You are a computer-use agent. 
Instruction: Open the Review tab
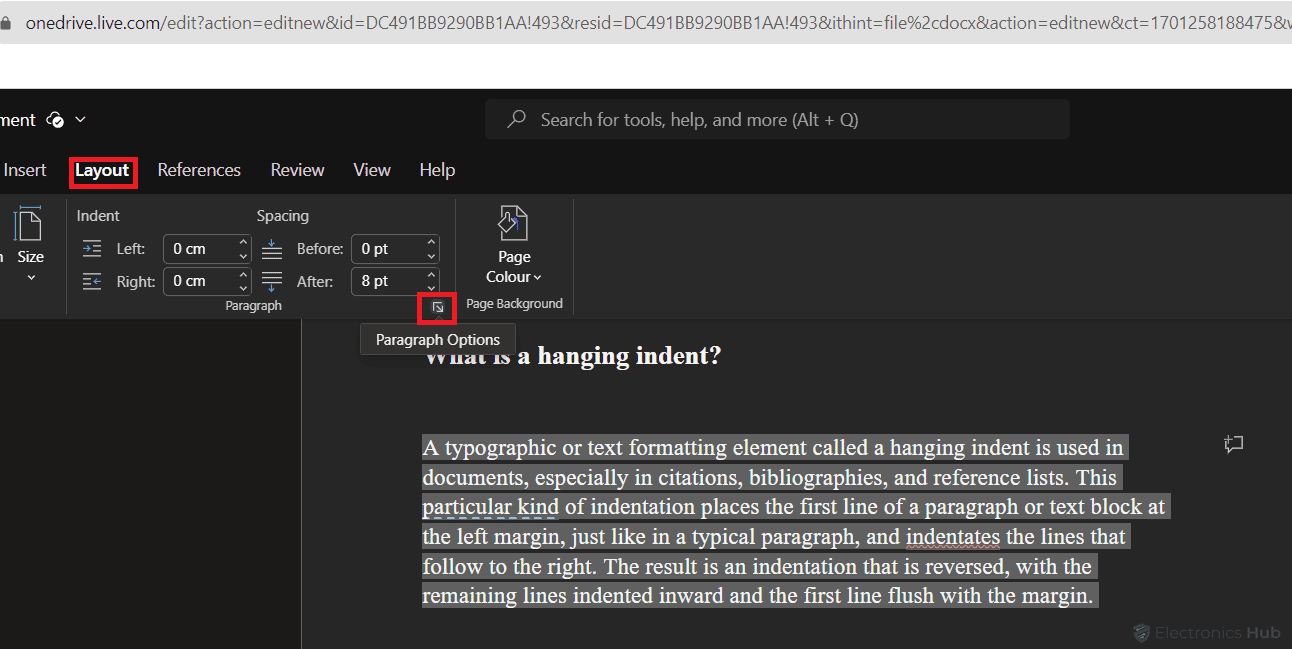(x=297, y=170)
